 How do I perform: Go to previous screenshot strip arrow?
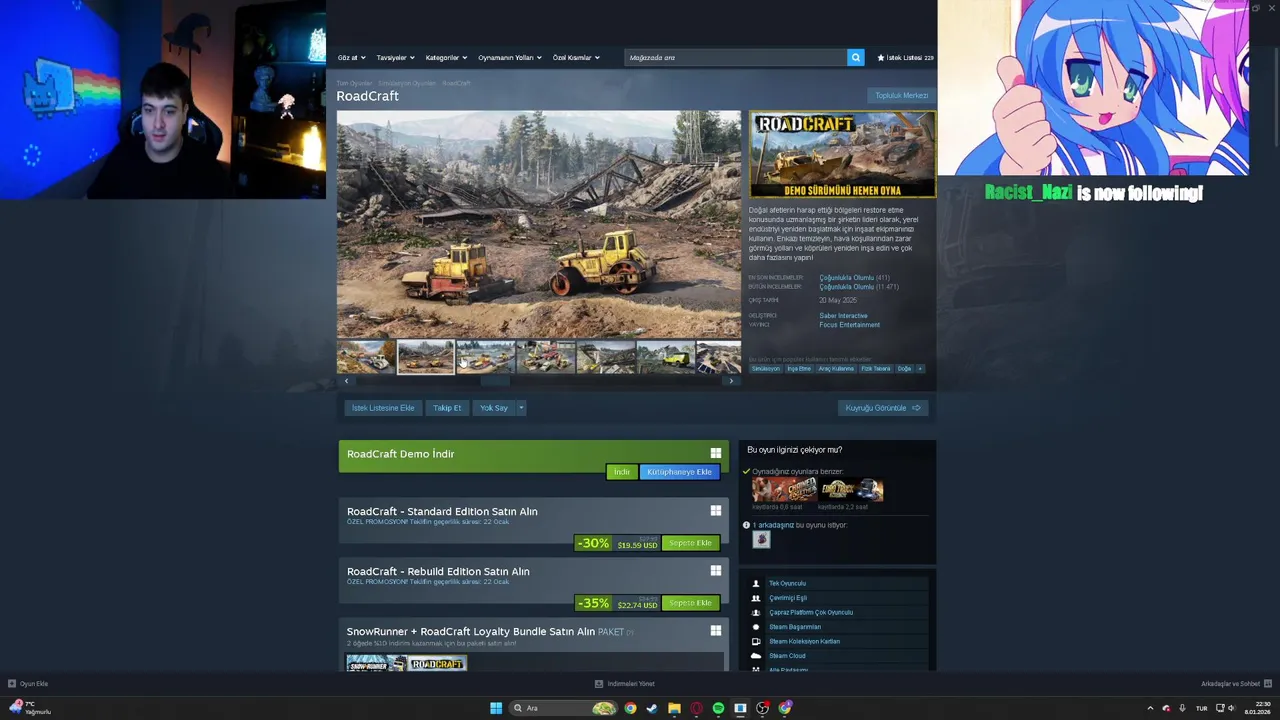tap(346, 381)
